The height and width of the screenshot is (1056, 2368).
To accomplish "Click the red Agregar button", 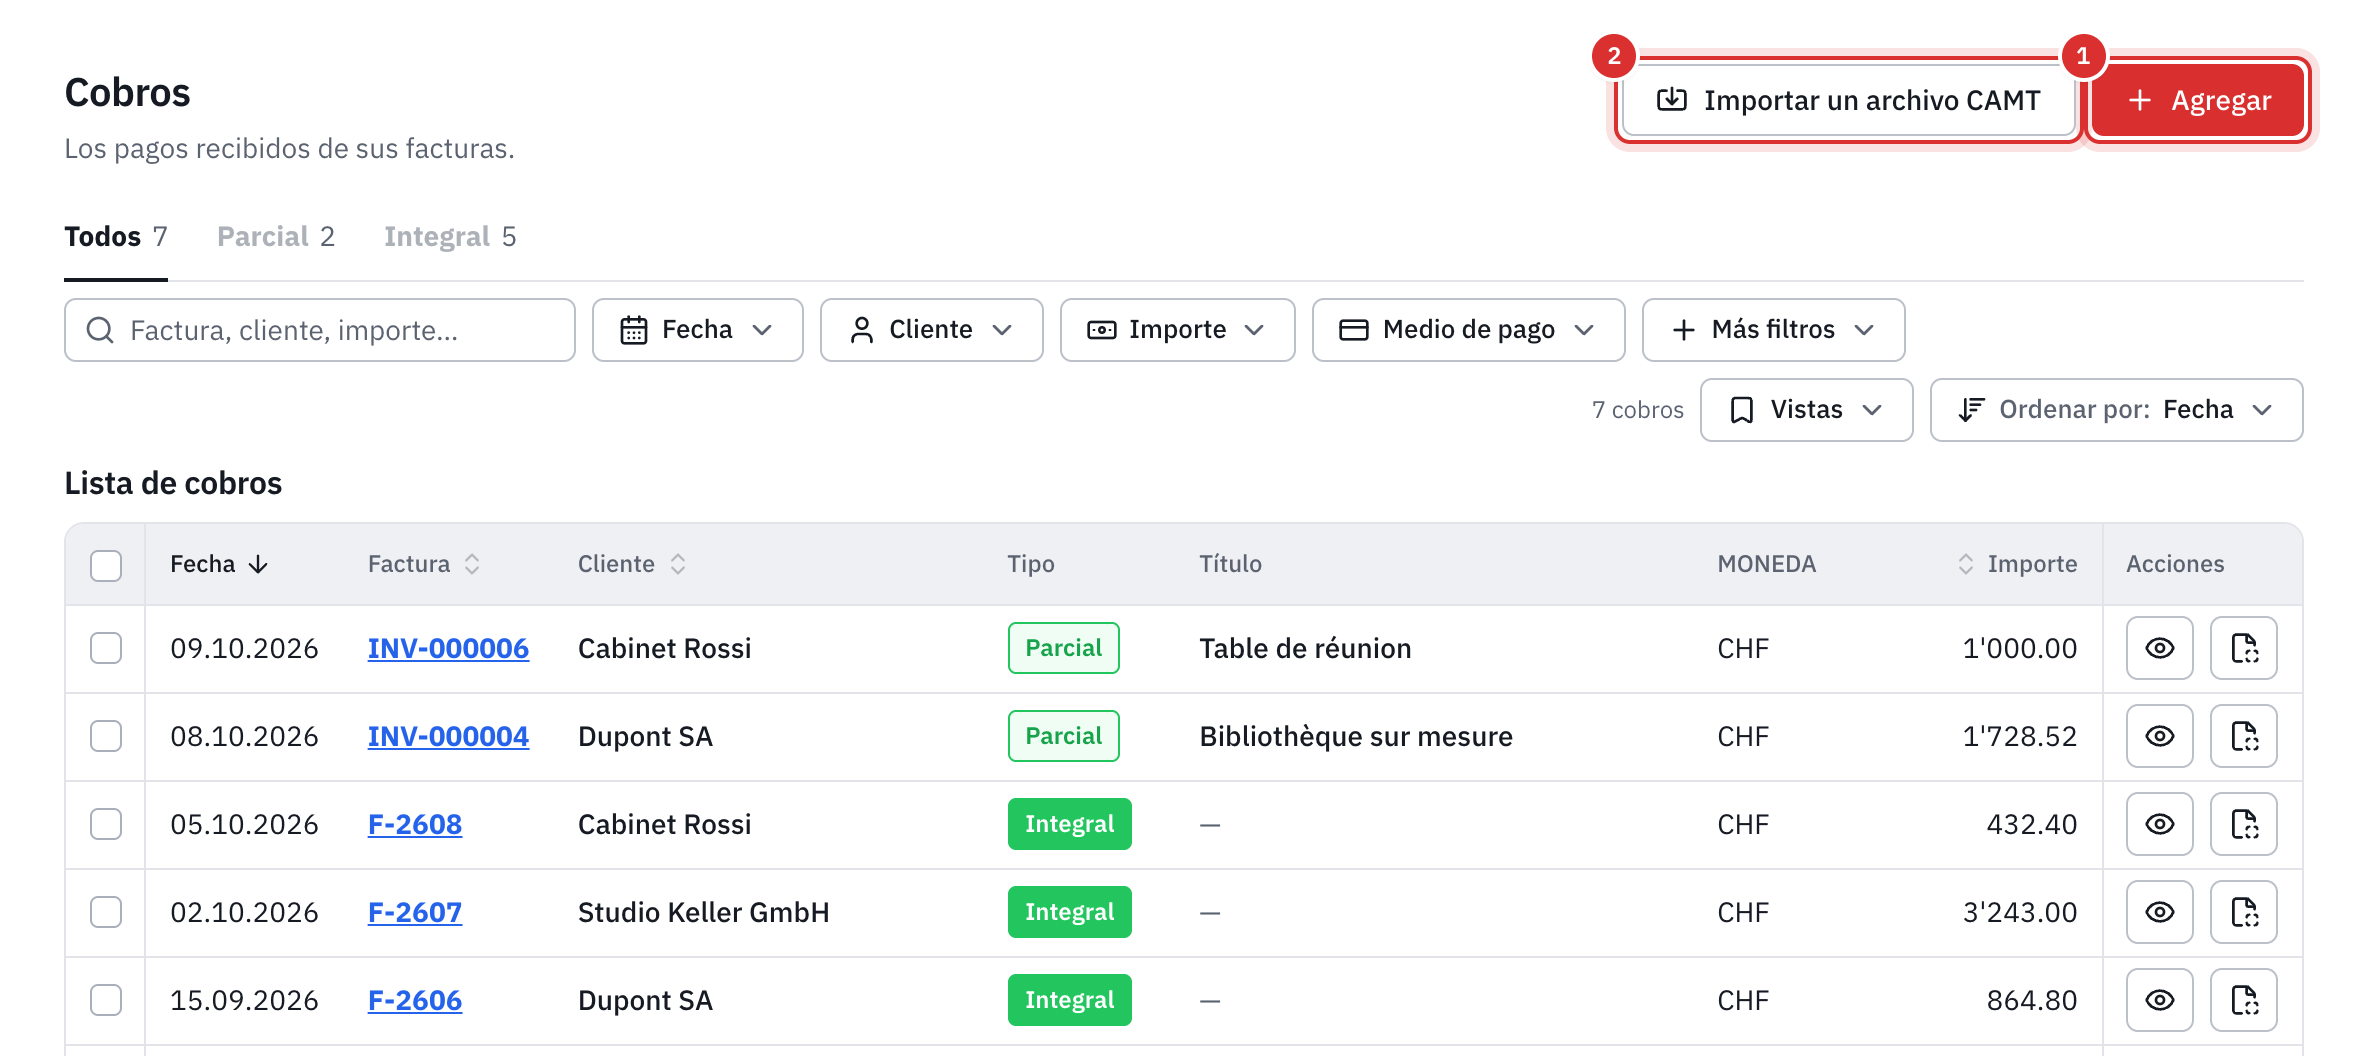I will [2198, 100].
